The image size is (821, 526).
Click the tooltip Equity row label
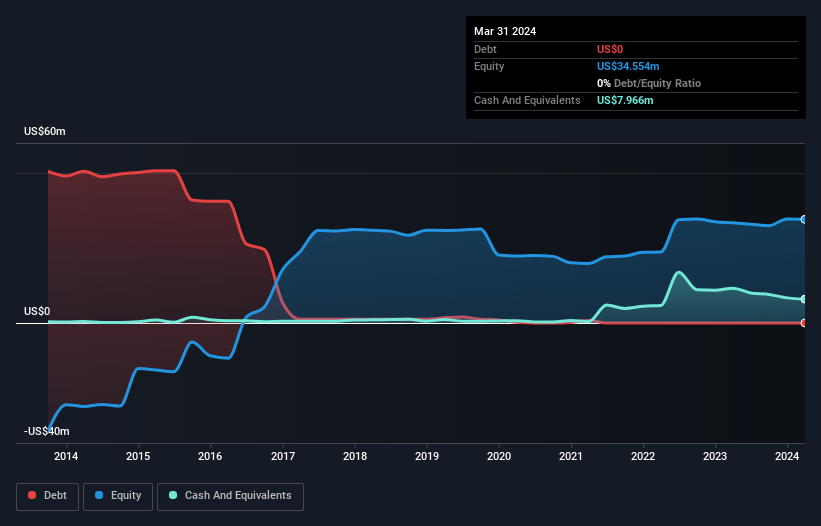pos(489,66)
